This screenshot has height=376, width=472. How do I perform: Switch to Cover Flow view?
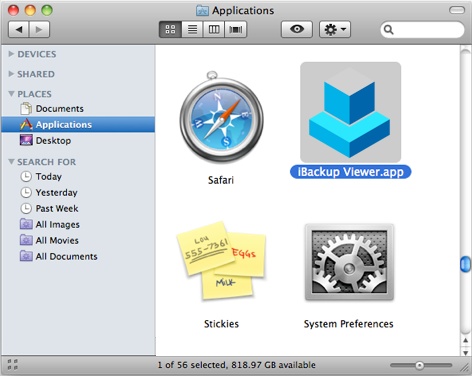pos(236,29)
